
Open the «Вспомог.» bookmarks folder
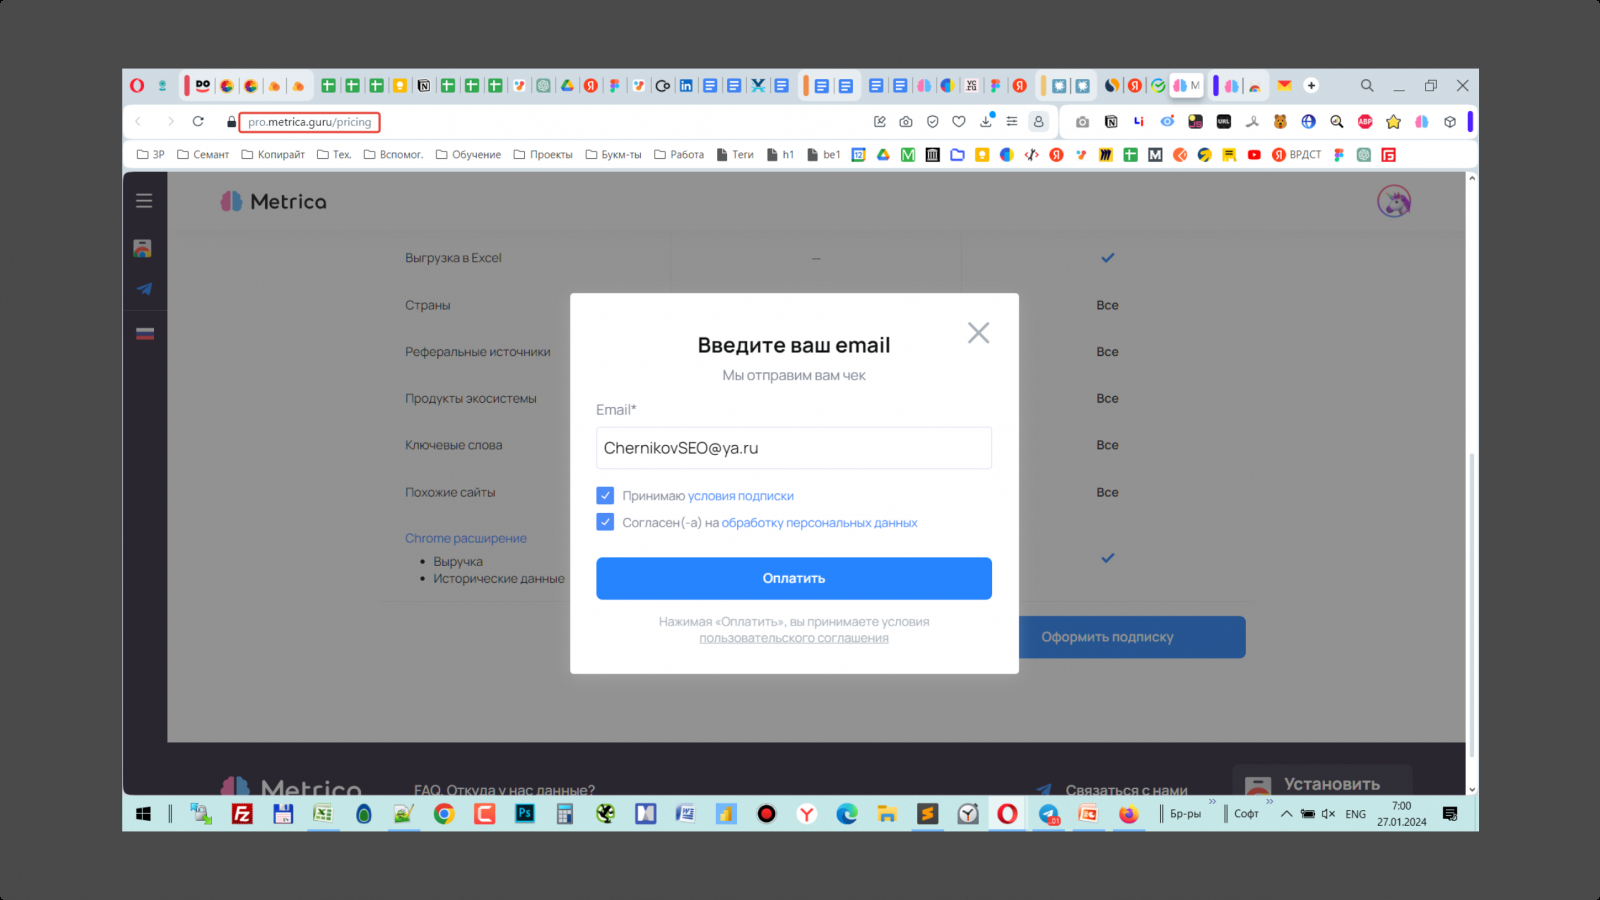[393, 155]
